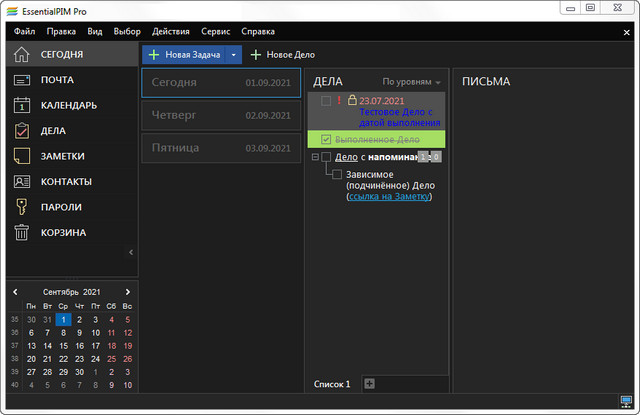Open the Действия menu

click(x=170, y=32)
